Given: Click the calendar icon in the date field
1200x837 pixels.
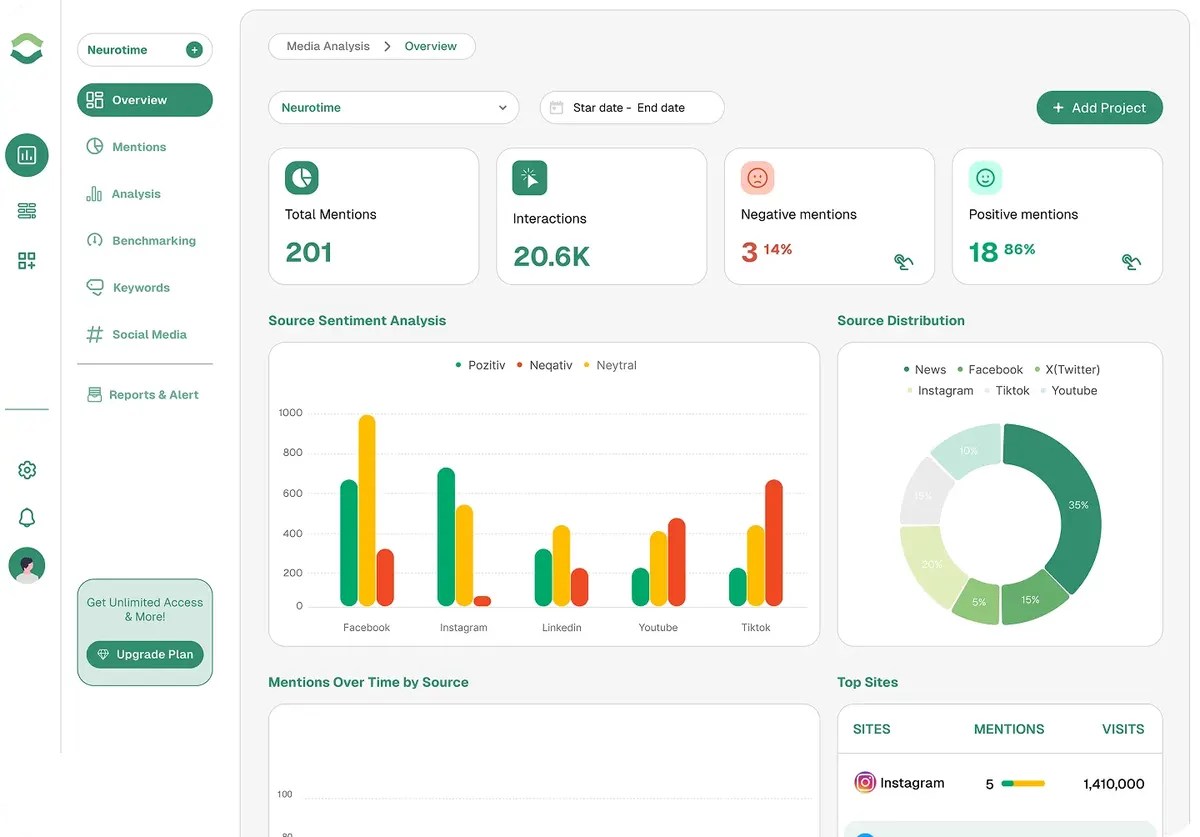Looking at the screenshot, I should [557, 108].
